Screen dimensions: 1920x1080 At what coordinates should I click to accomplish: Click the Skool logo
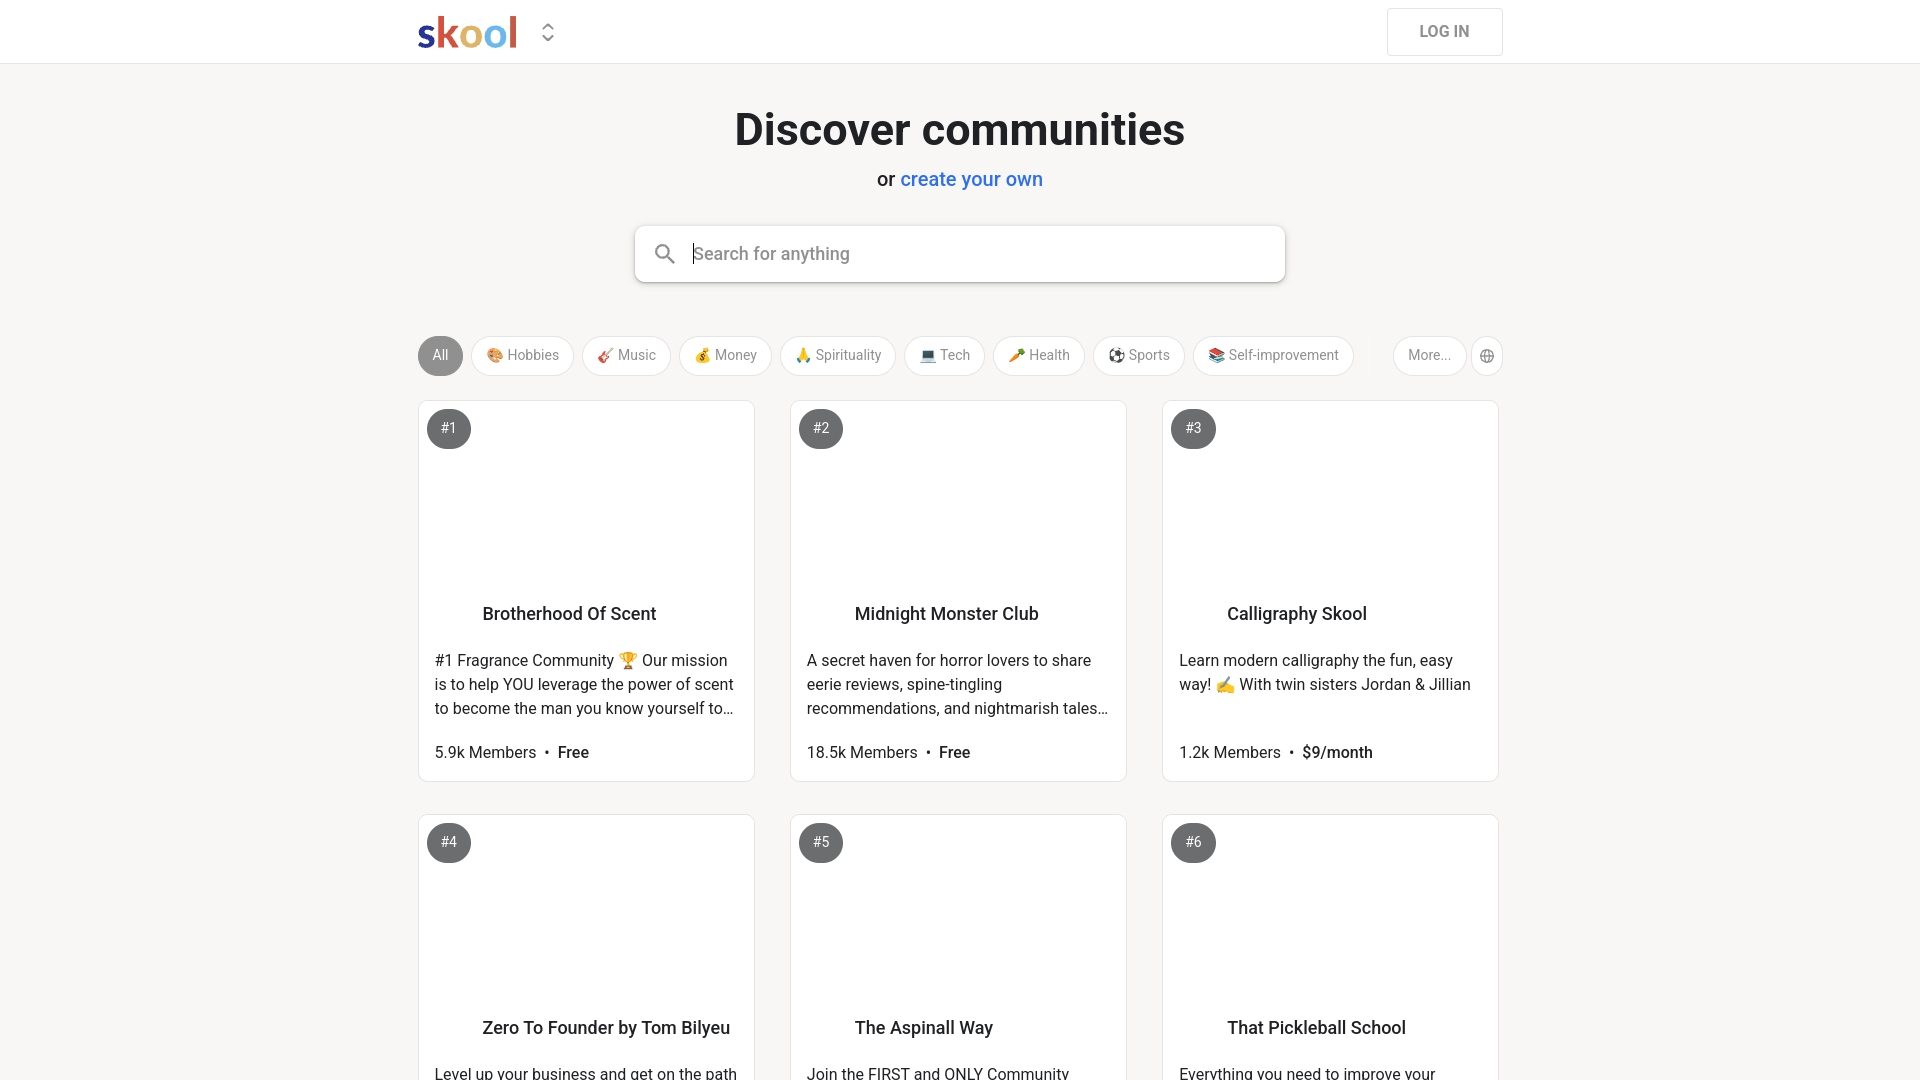(467, 33)
